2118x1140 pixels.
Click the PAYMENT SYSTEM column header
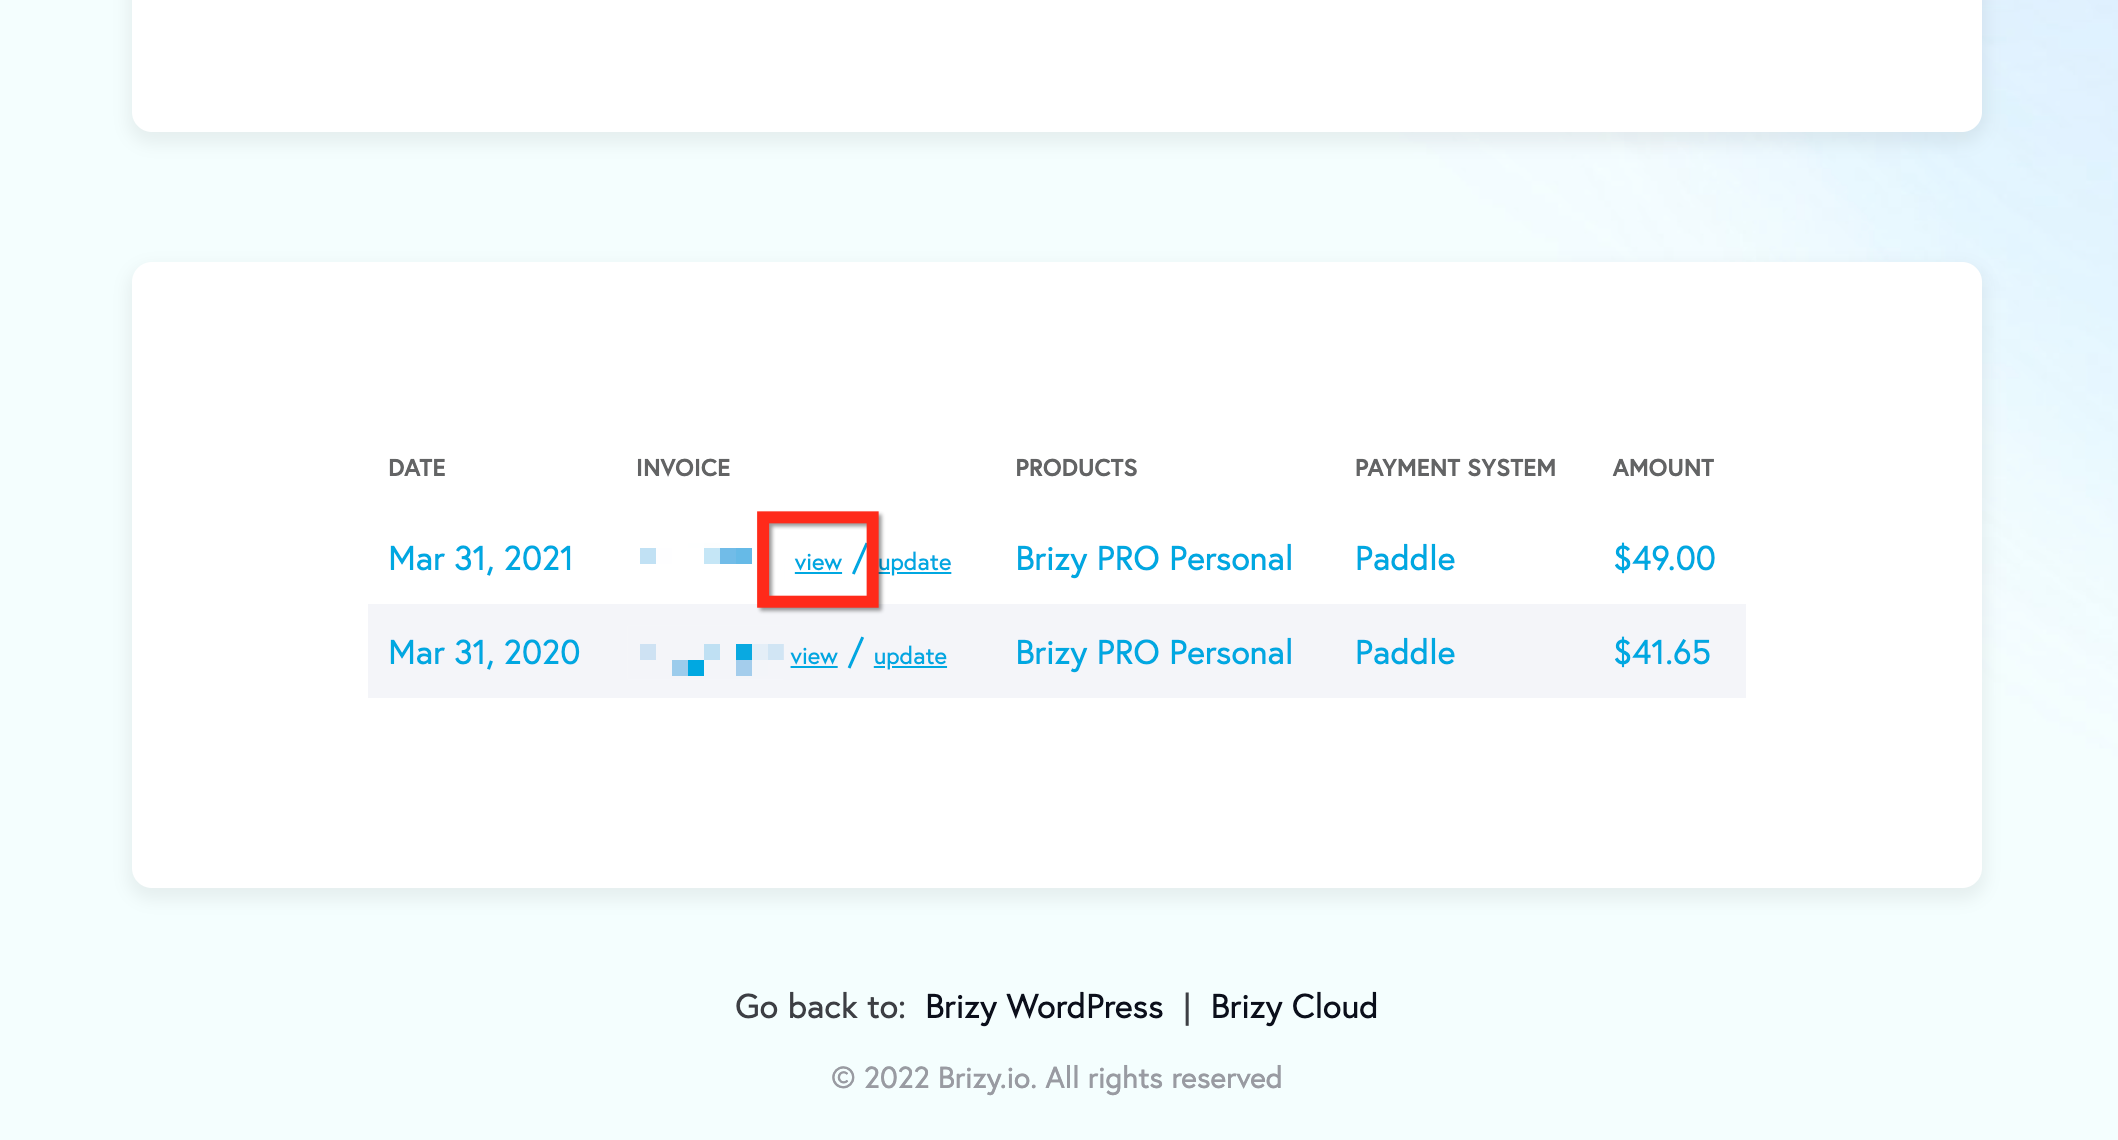pos(1455,468)
